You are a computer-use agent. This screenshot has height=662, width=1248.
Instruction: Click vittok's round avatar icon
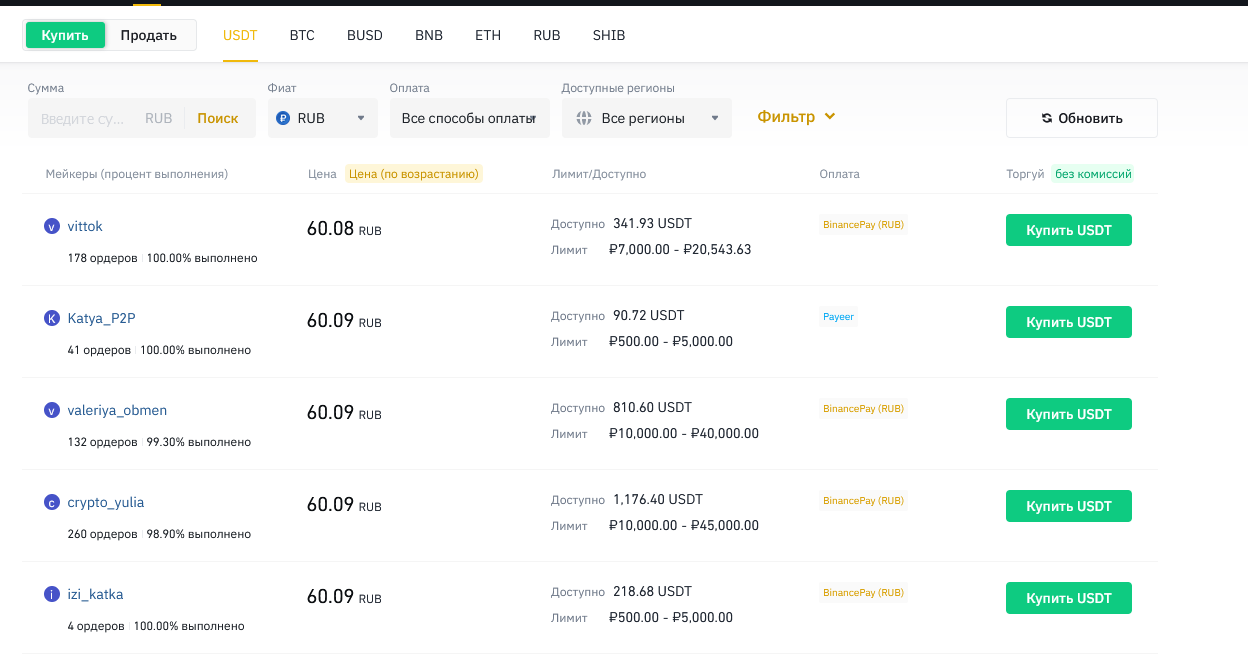coord(52,227)
